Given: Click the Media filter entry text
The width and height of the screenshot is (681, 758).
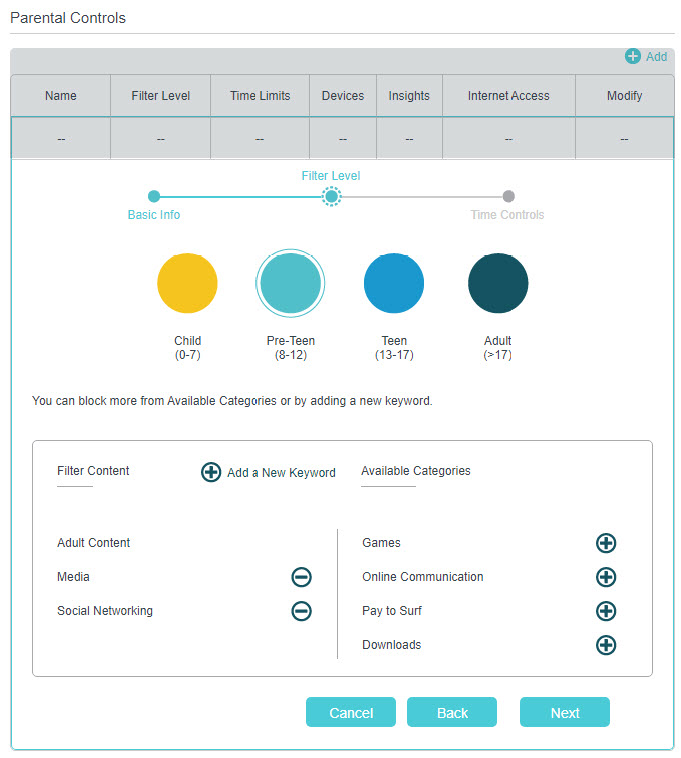Looking at the screenshot, I should (x=73, y=577).
